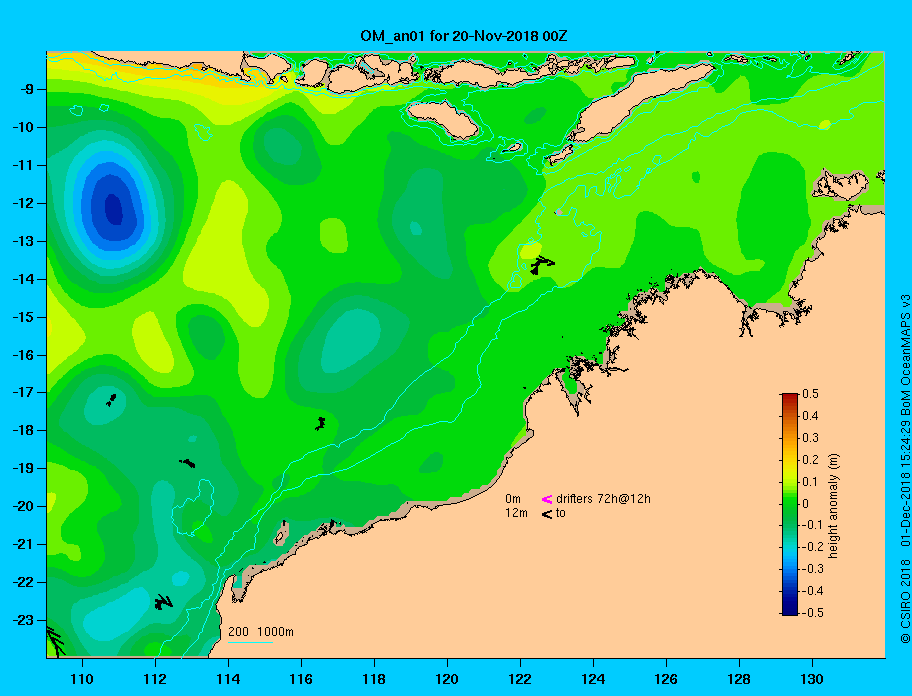
Task: Click the longitude label '130'
Action: tap(812, 679)
